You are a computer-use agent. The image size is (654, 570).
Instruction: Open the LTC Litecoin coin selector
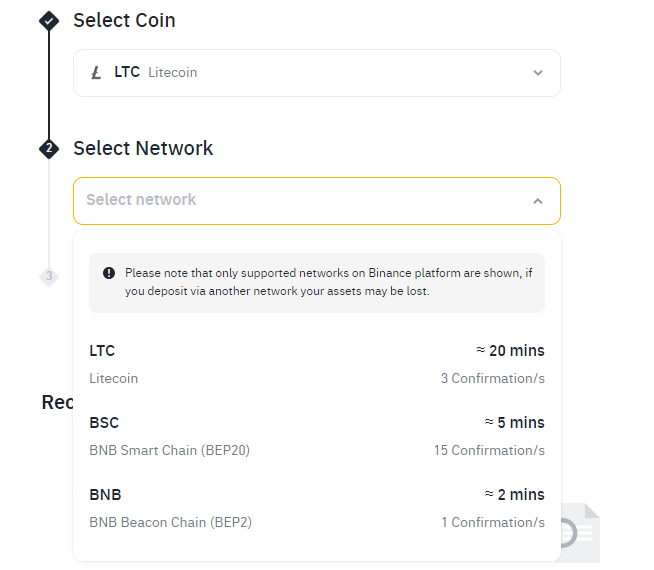pyautogui.click(x=316, y=73)
